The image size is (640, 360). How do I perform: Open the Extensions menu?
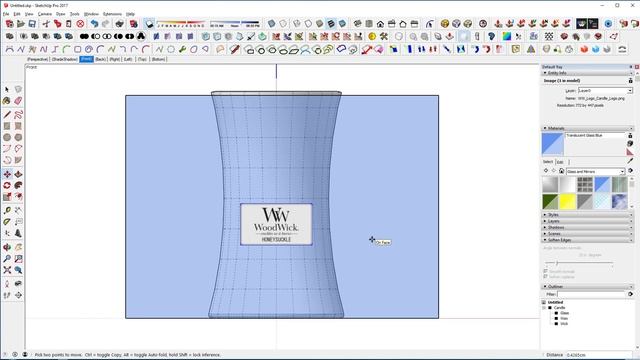[x=112, y=14]
